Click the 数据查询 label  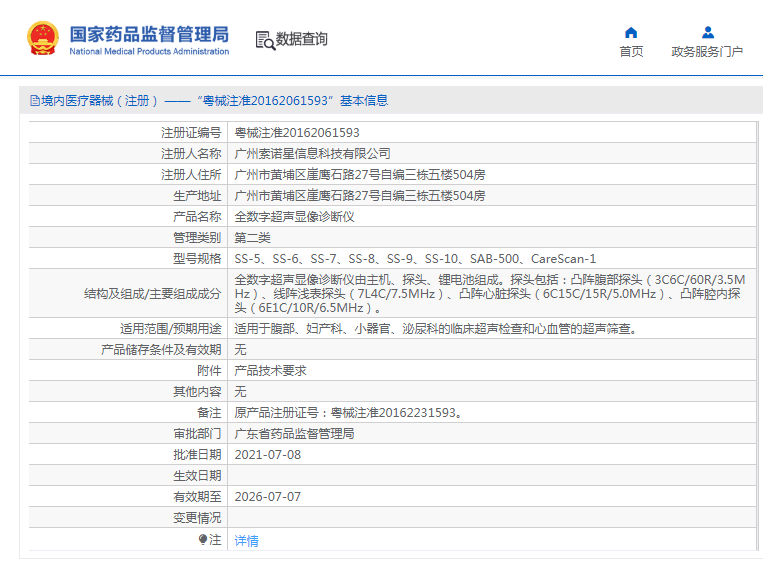302,40
